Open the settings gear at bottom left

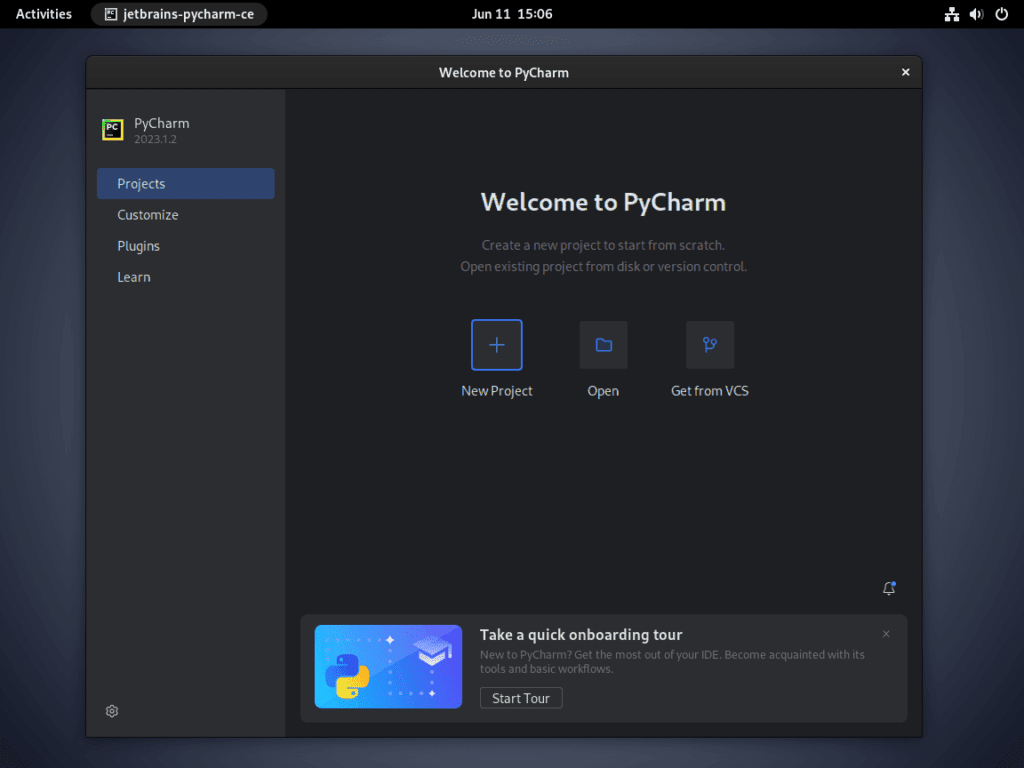tap(111, 710)
